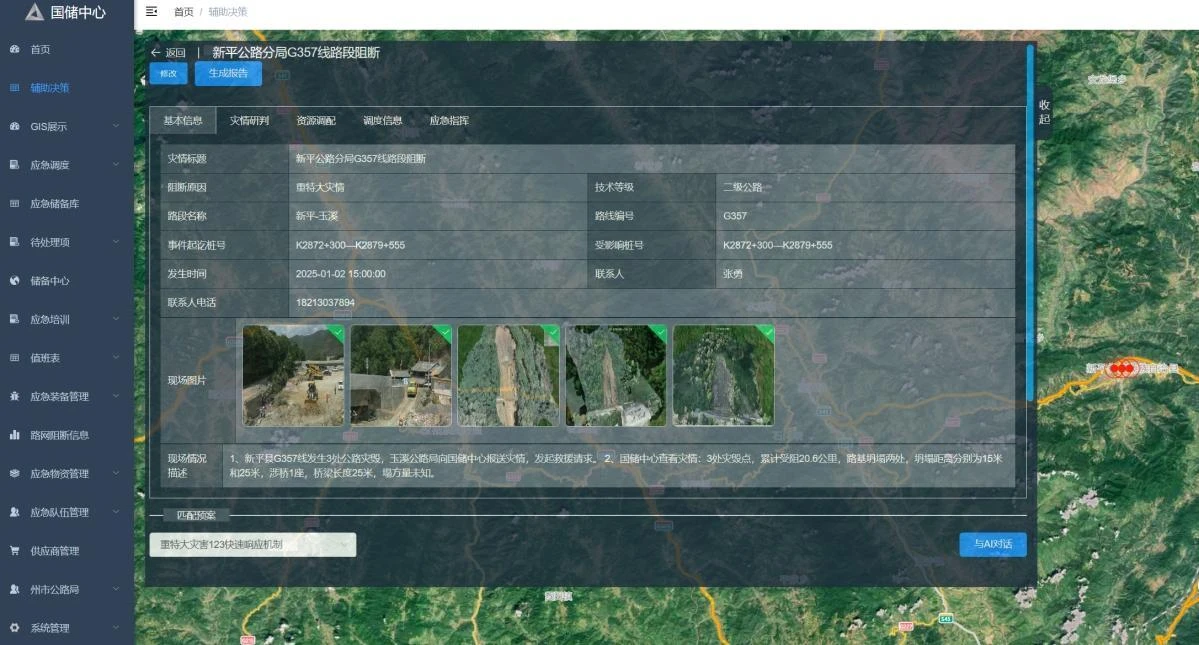
Task: Click the 国储中心 logo icon
Action: 35,12
